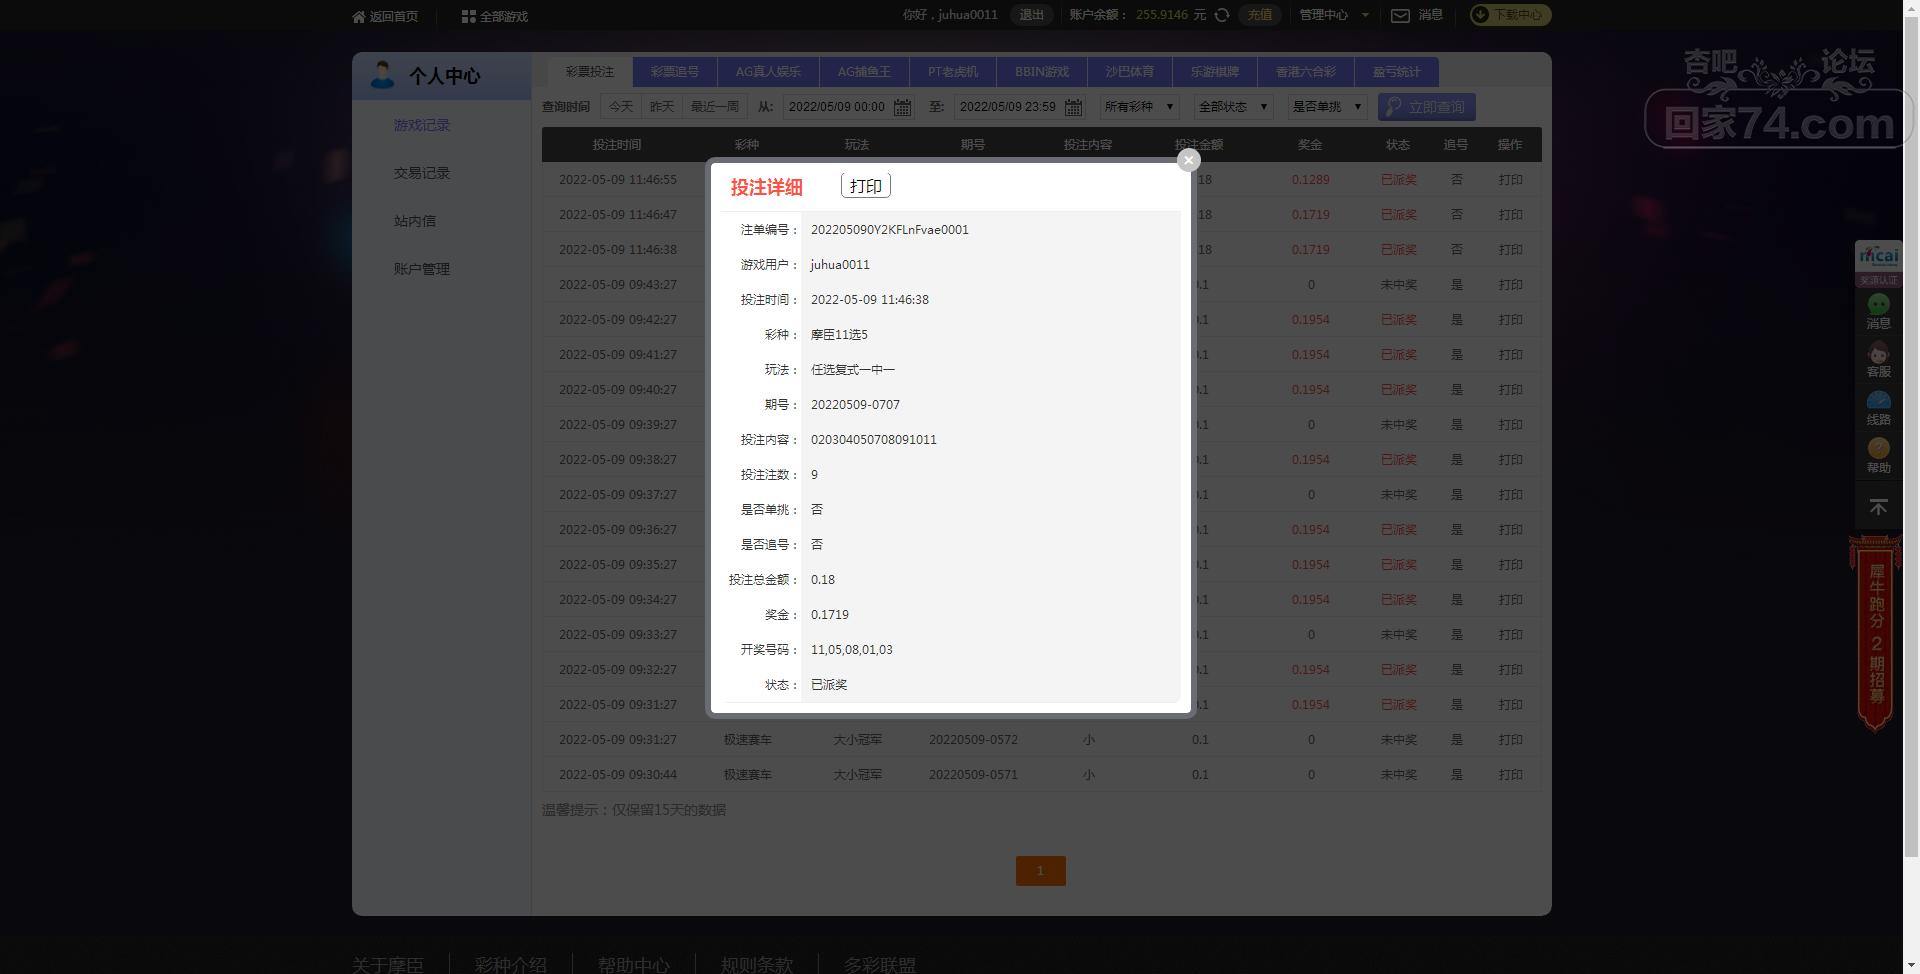Expand the 是否单挑 dropdown
The image size is (1920, 974).
pyautogui.click(x=1327, y=107)
